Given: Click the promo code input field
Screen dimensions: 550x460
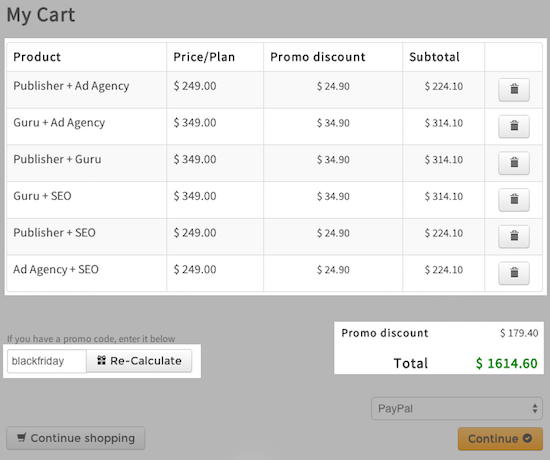Looking at the screenshot, I should click(47, 361).
